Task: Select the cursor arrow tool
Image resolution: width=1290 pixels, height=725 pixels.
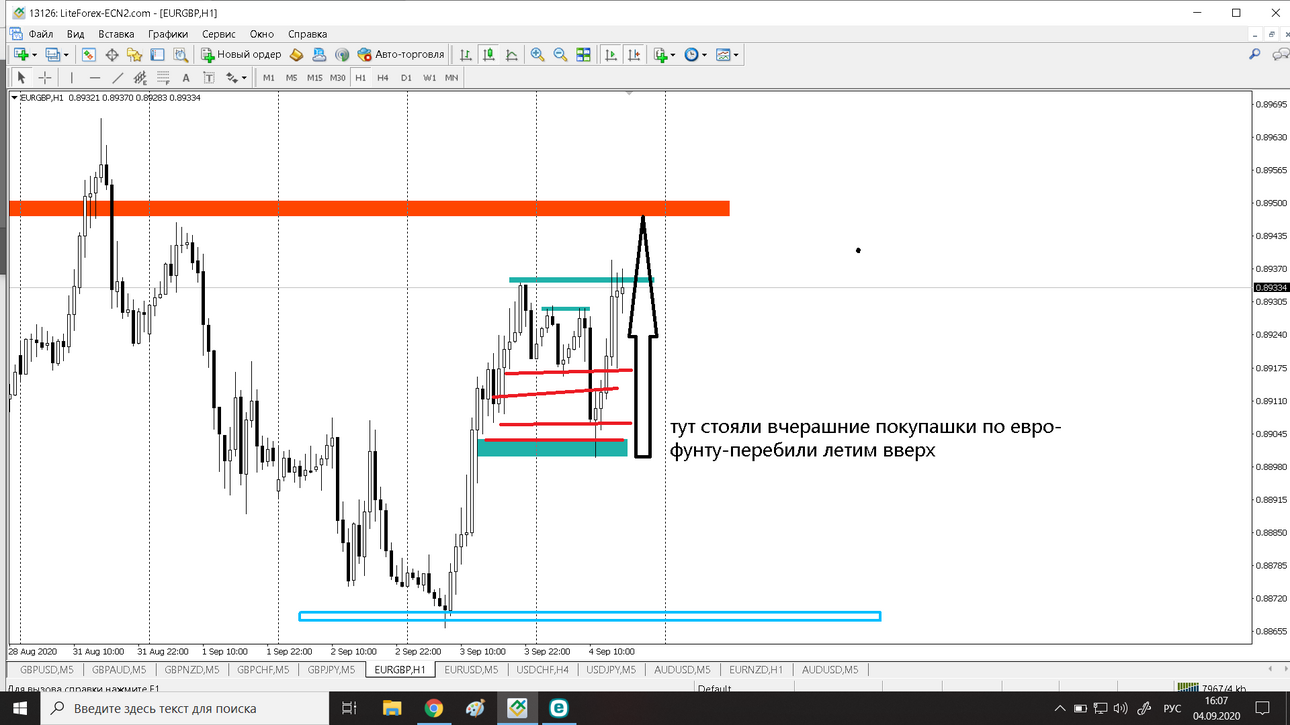Action: [x=21, y=77]
